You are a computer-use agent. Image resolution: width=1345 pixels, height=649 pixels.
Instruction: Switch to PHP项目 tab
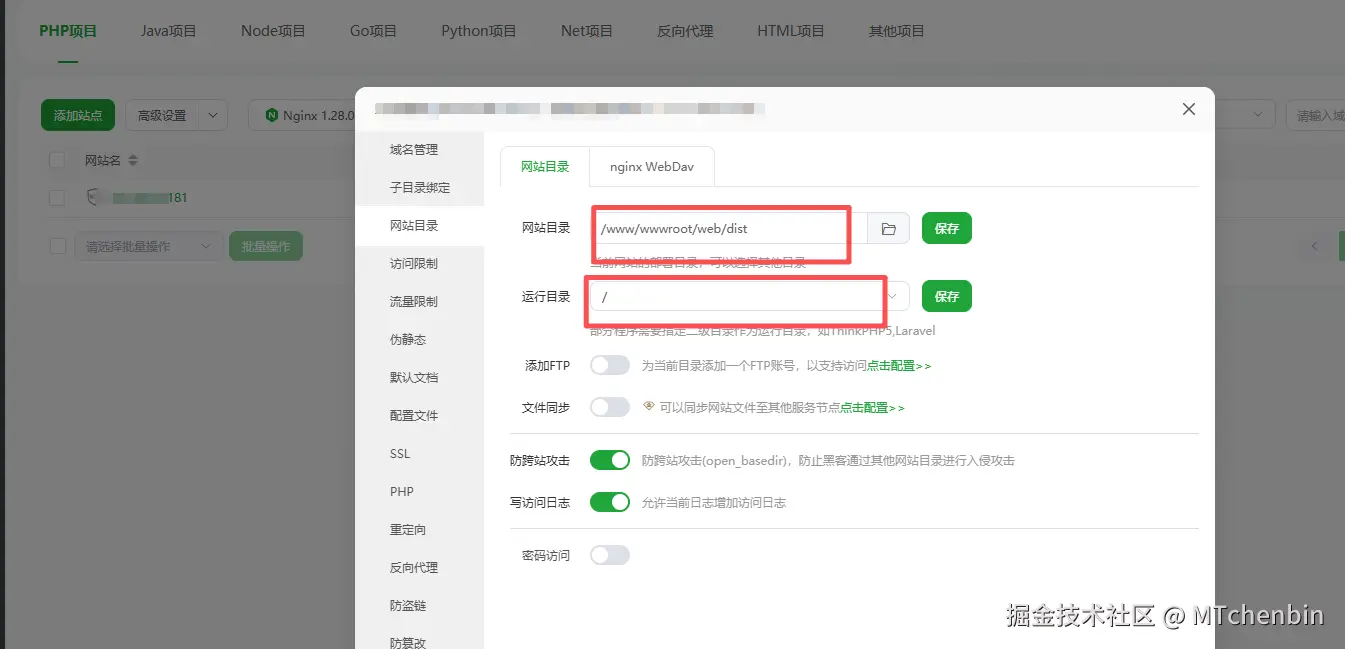(x=68, y=31)
